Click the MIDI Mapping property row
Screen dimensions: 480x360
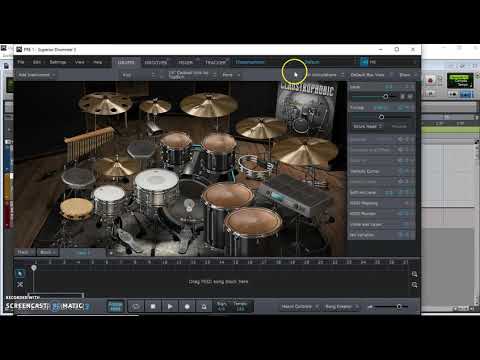(382, 203)
